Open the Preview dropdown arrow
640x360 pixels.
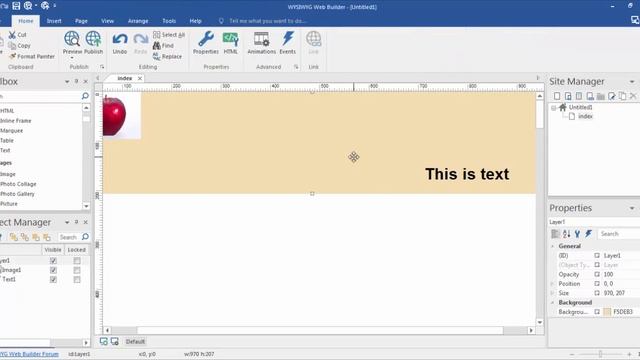pos(72,58)
